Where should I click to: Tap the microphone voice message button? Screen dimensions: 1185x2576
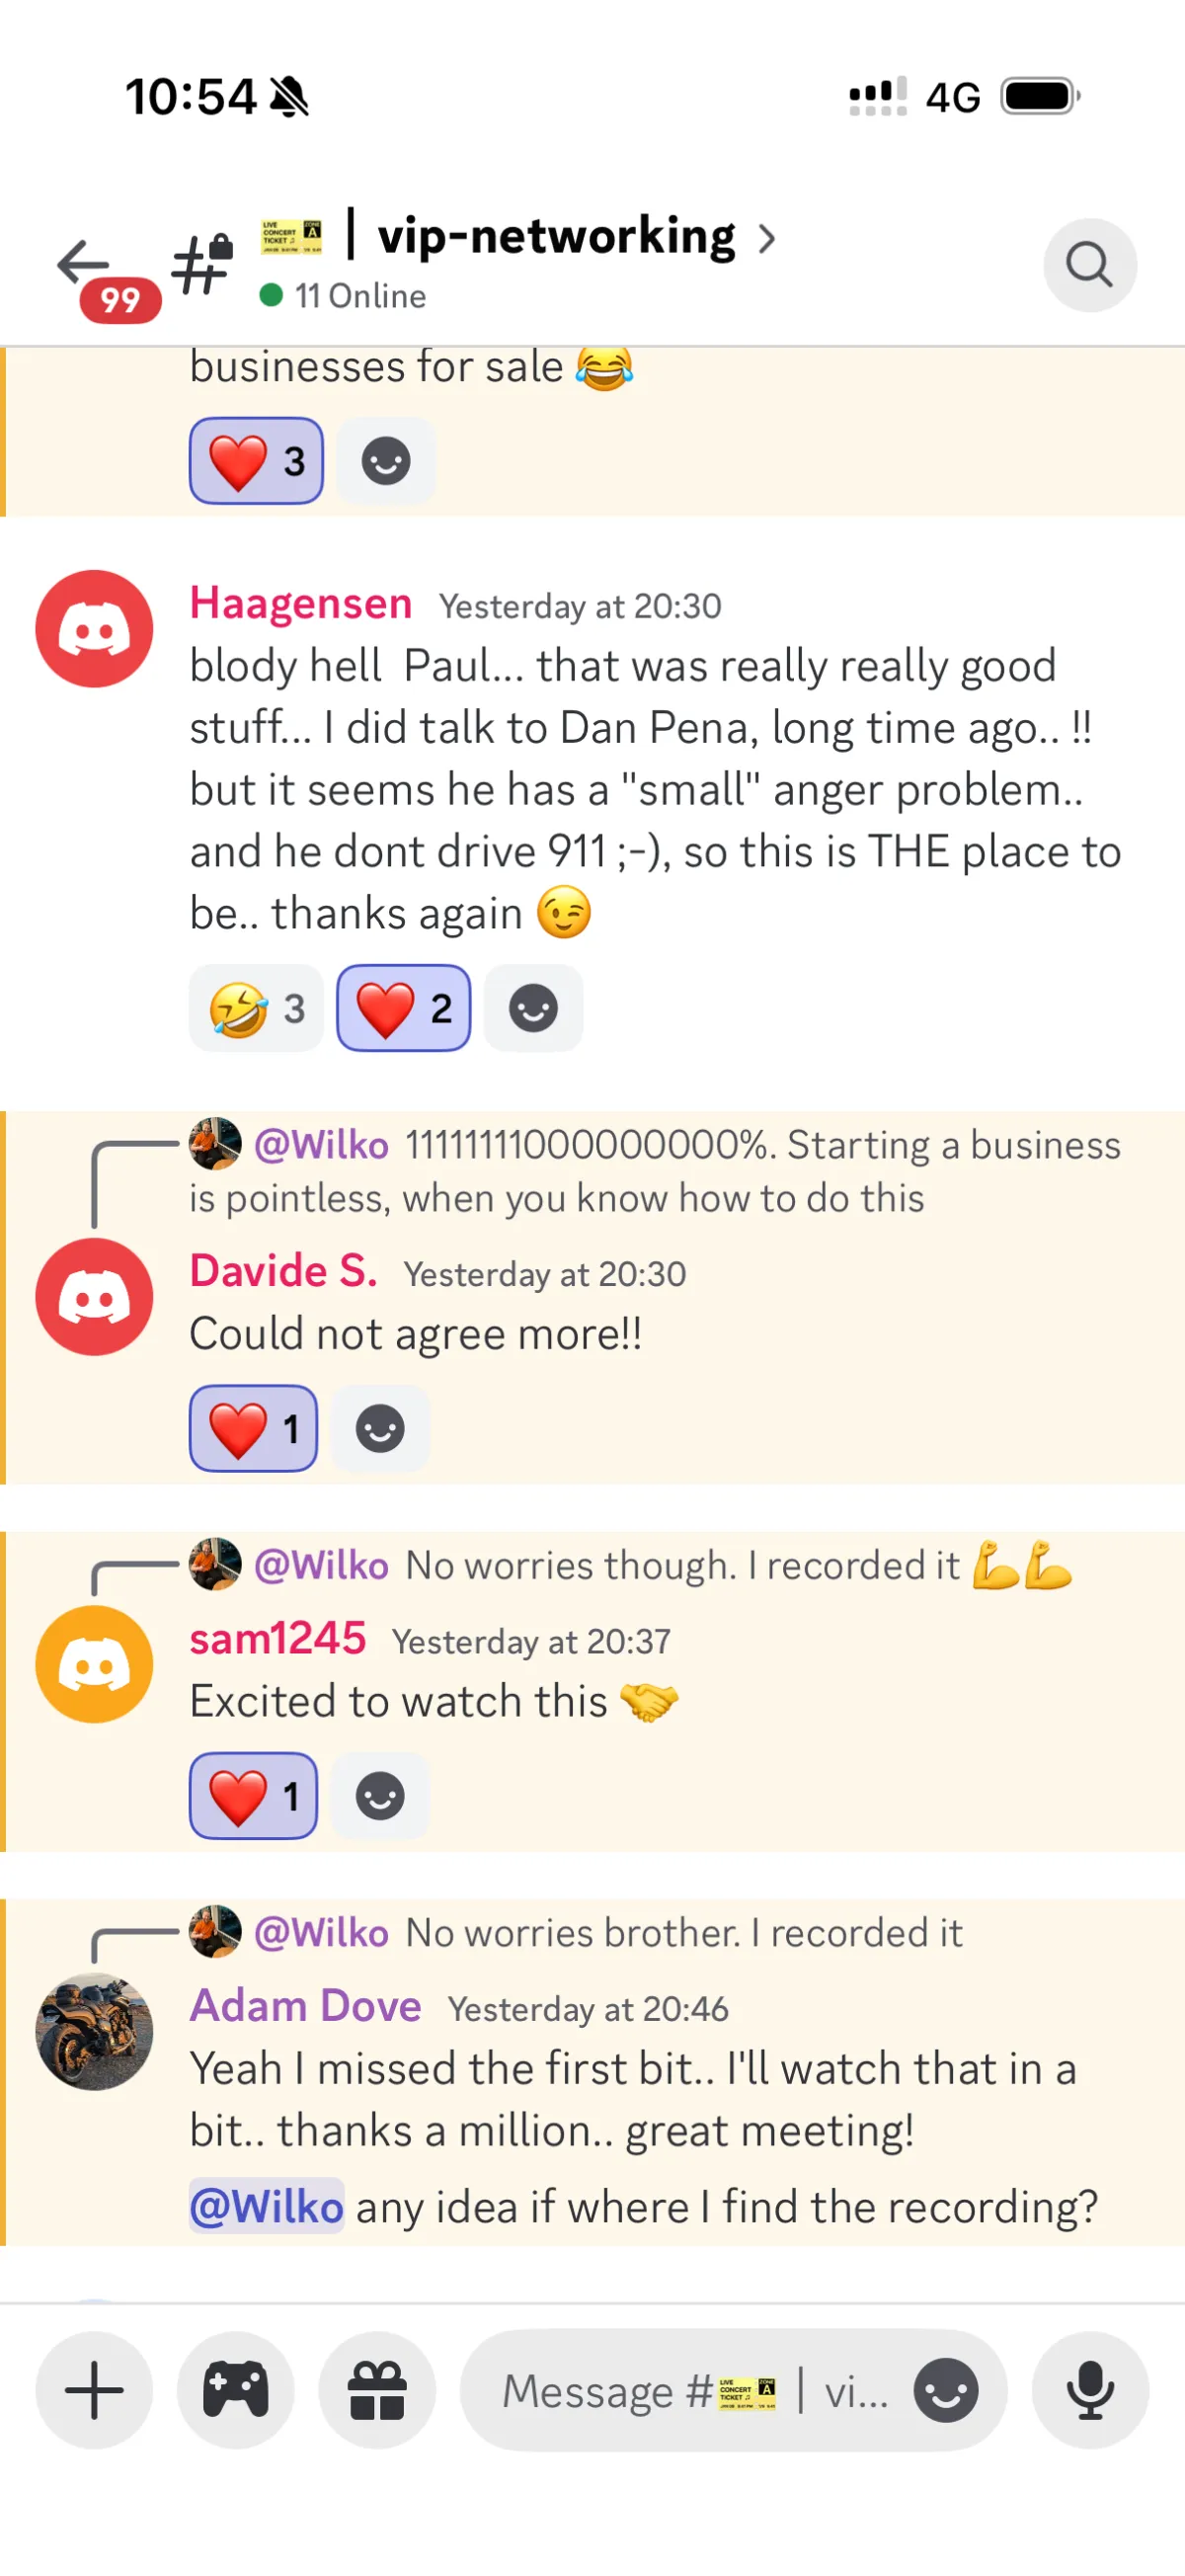1090,2390
